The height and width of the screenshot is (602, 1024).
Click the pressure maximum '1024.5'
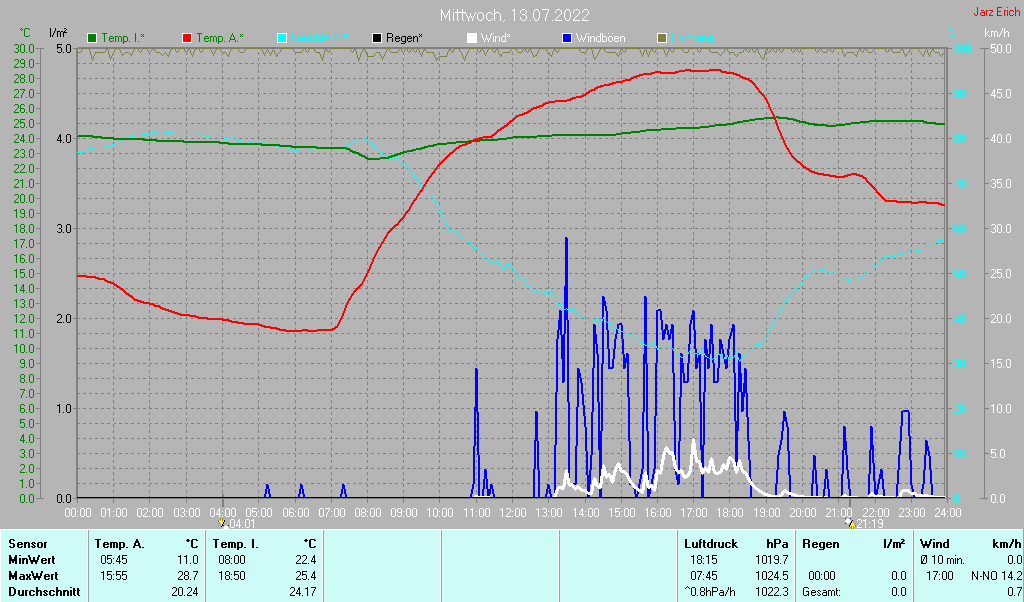click(771, 577)
